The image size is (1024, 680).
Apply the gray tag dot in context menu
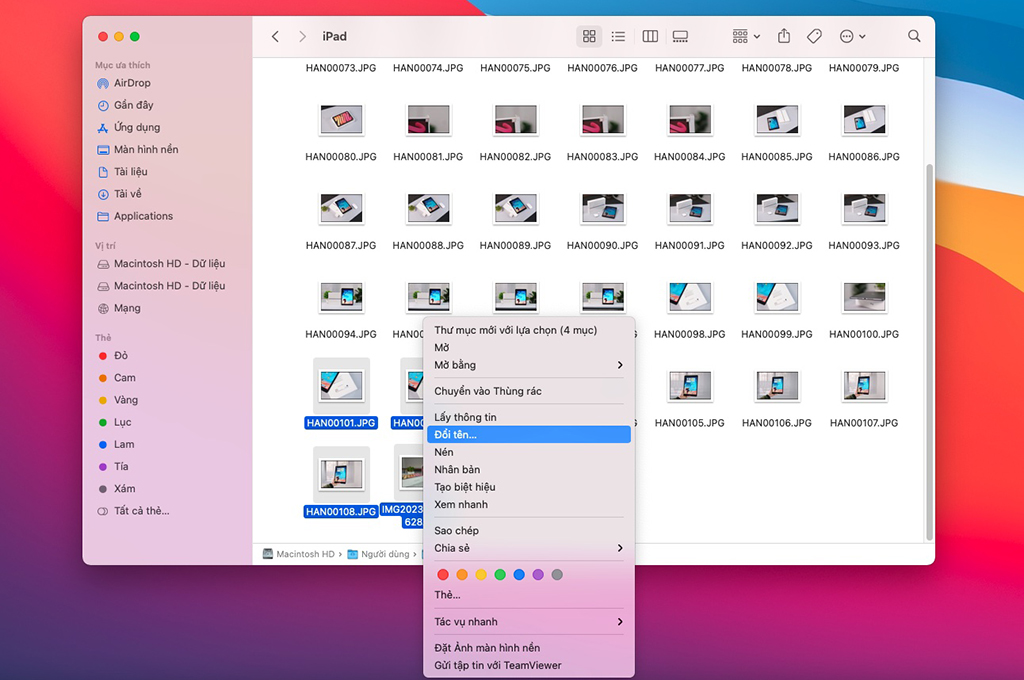coord(557,575)
